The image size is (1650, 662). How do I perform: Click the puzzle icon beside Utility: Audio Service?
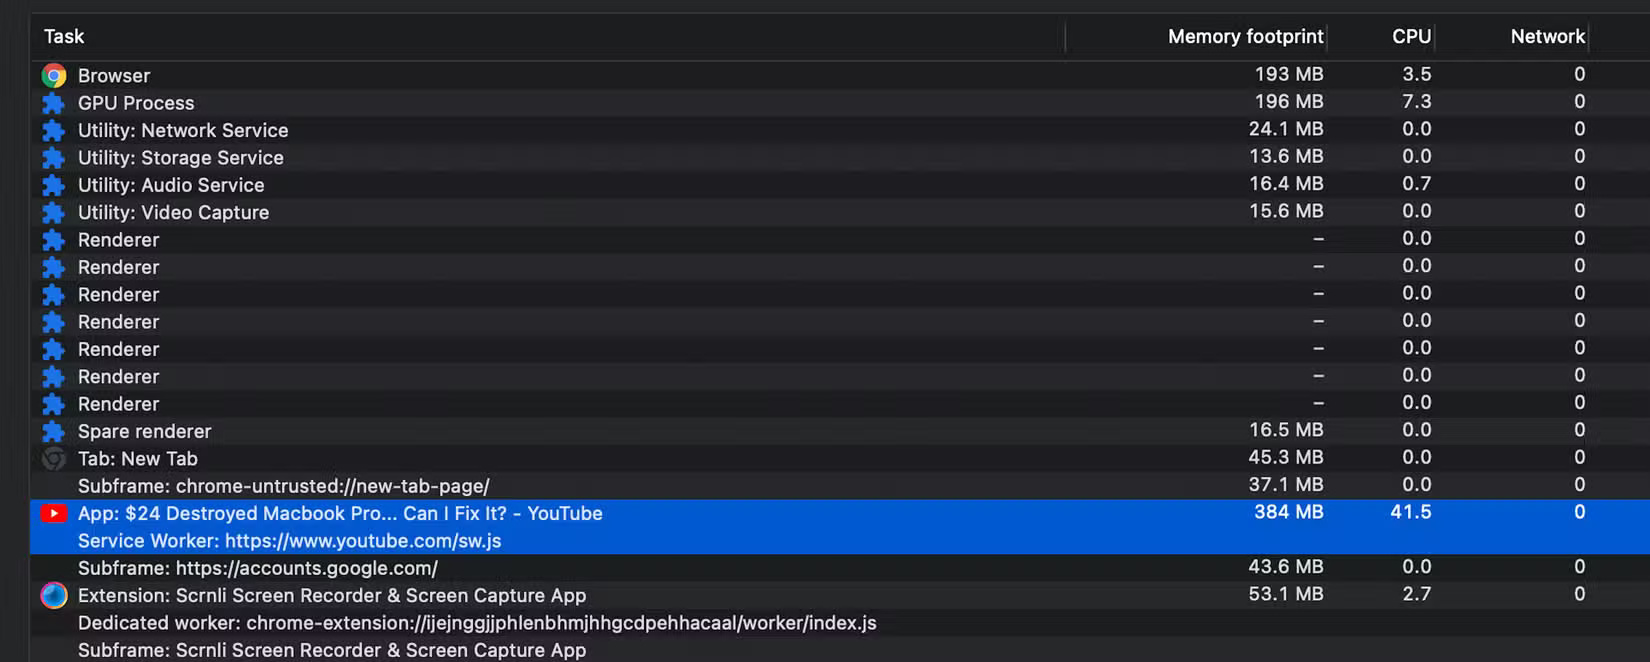coord(54,185)
